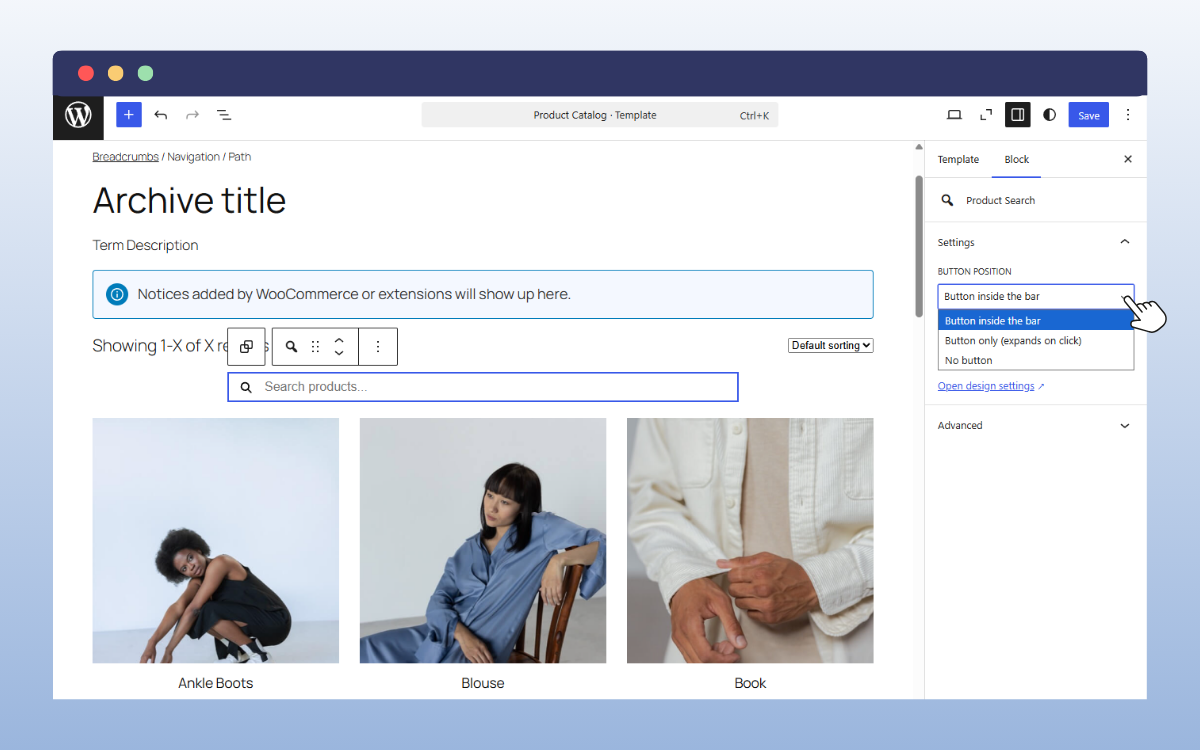Click the 'Showing 1-X of X' results text
The width and height of the screenshot is (1200, 750).
(x=160, y=346)
